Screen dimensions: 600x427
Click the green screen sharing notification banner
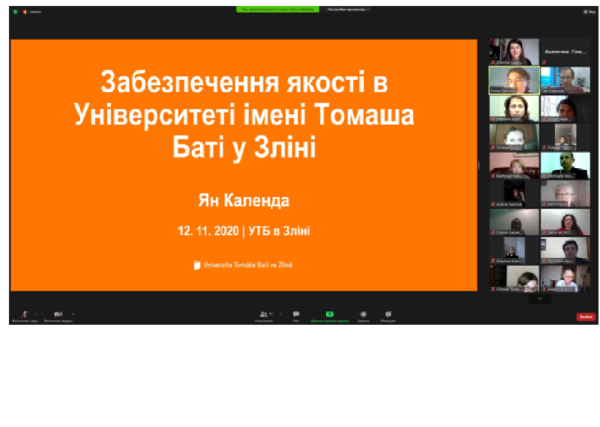point(273,9)
